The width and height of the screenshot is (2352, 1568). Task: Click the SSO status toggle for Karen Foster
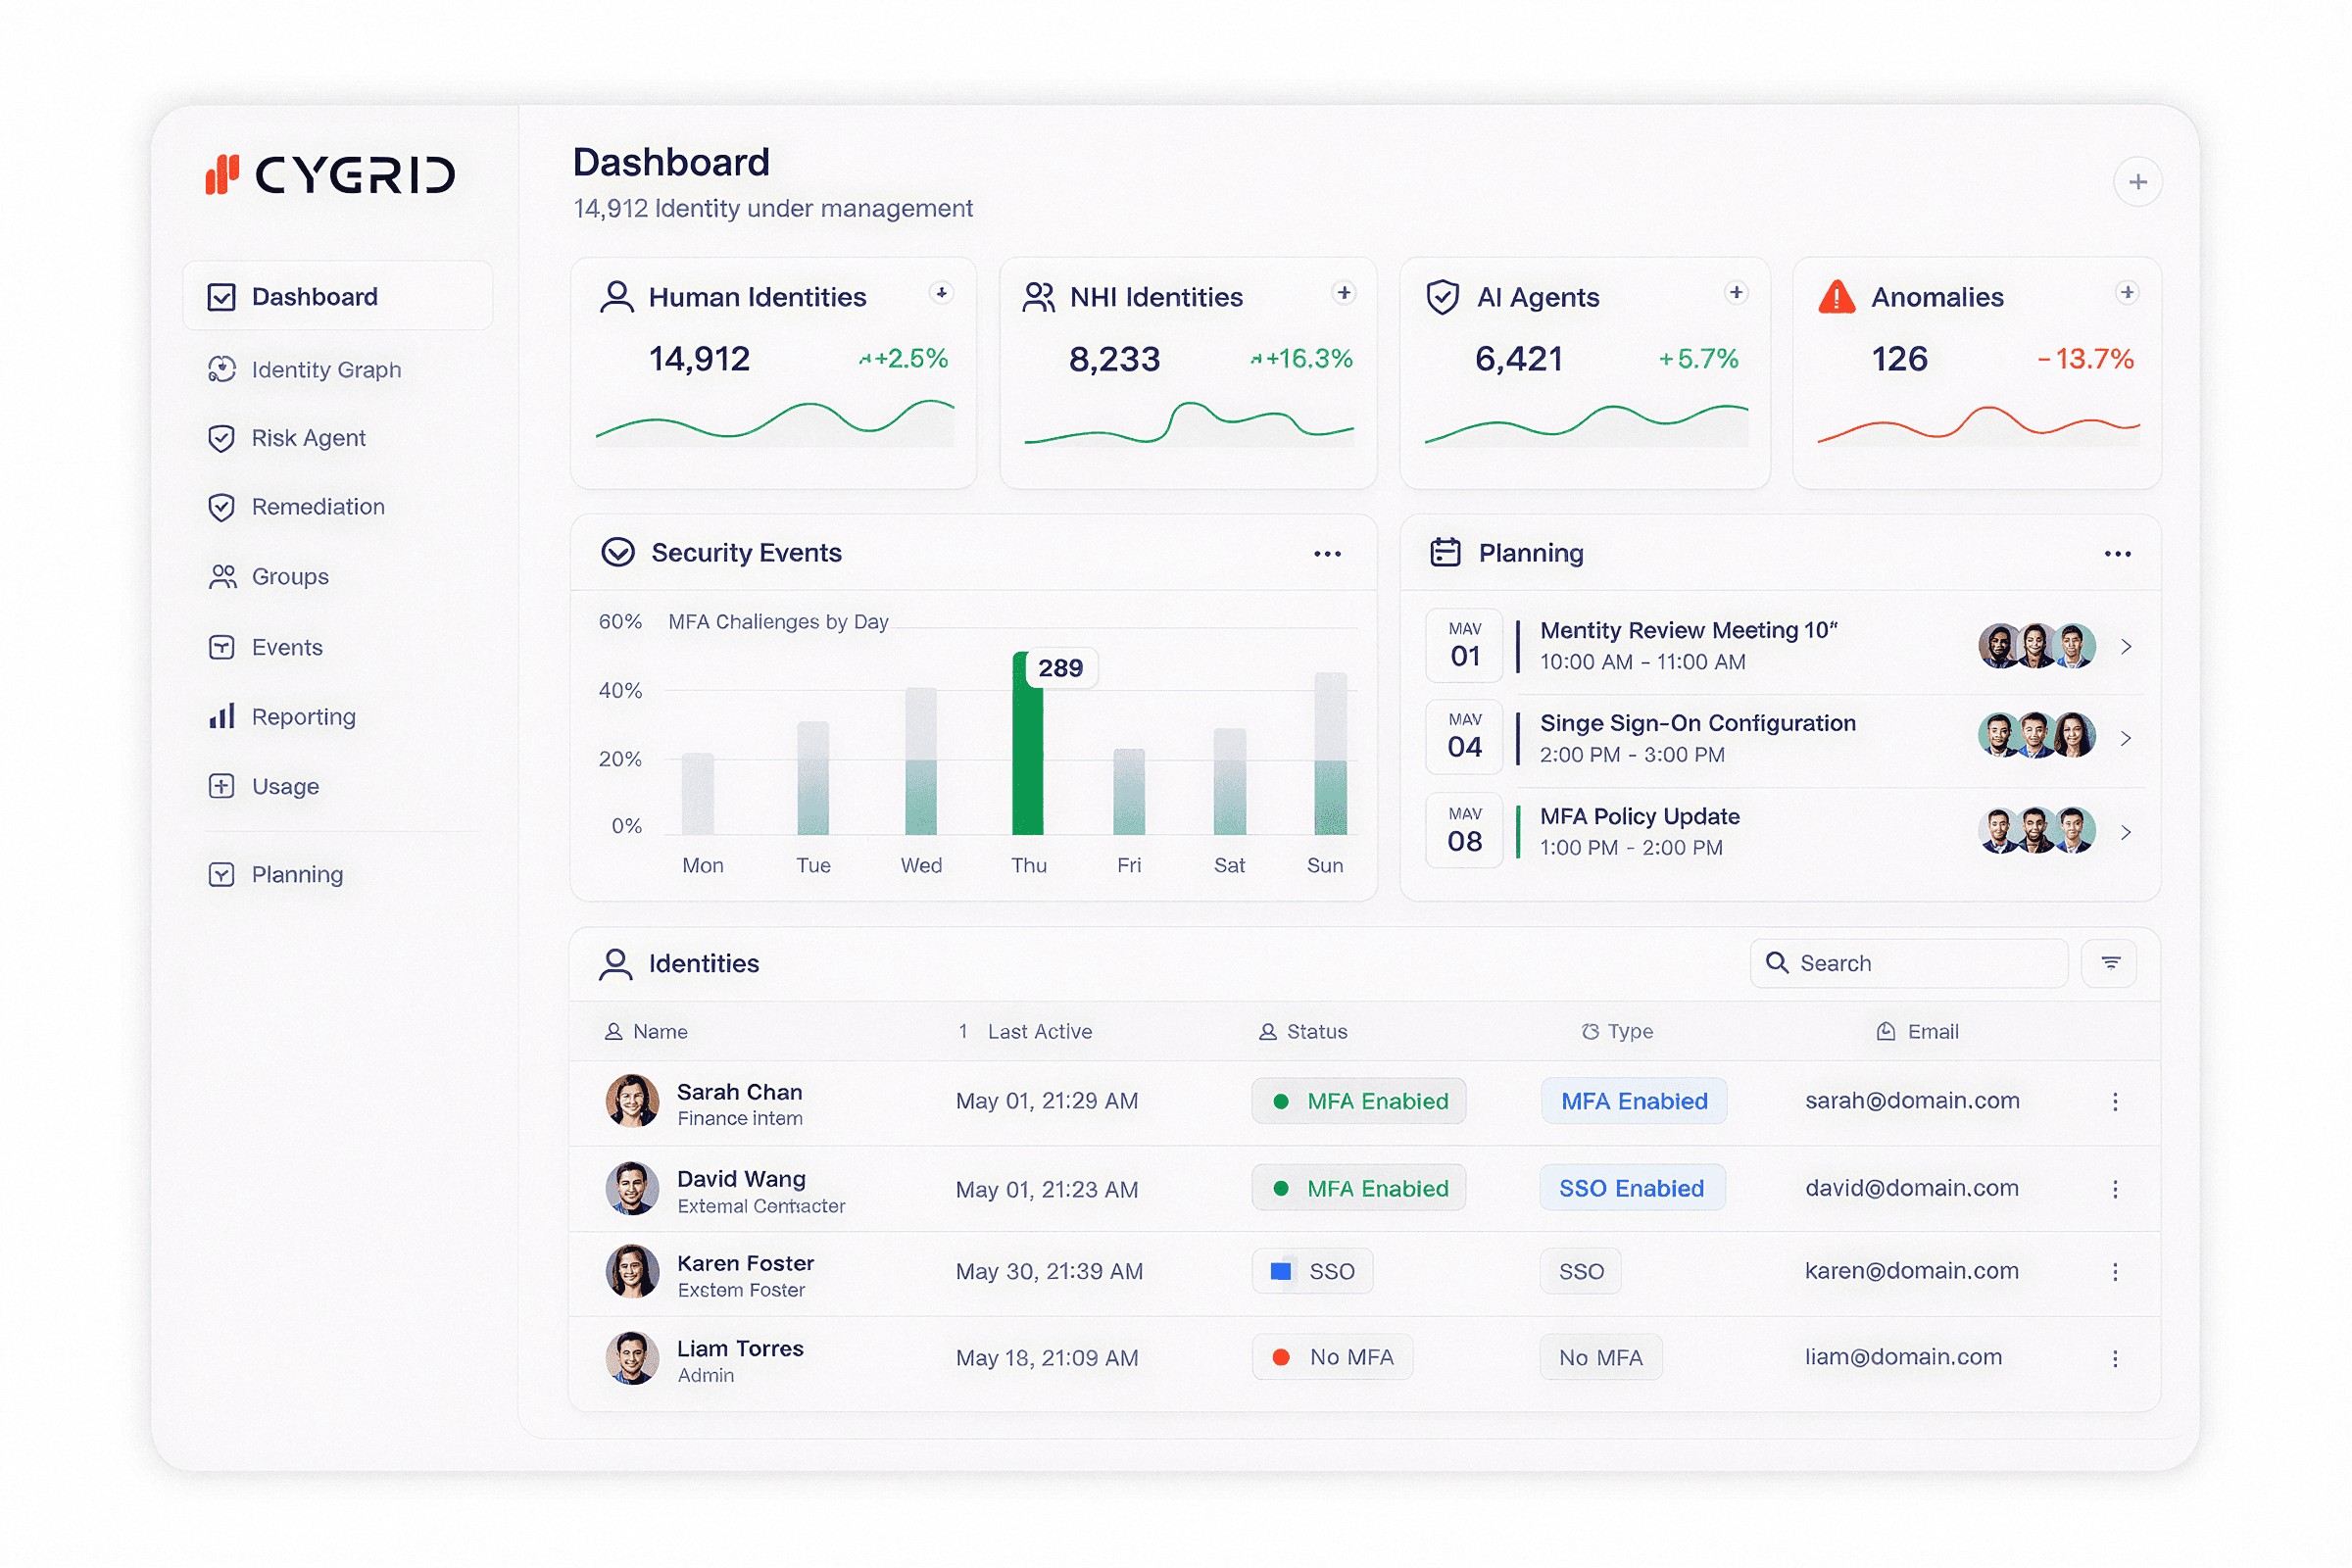coord(1312,1271)
